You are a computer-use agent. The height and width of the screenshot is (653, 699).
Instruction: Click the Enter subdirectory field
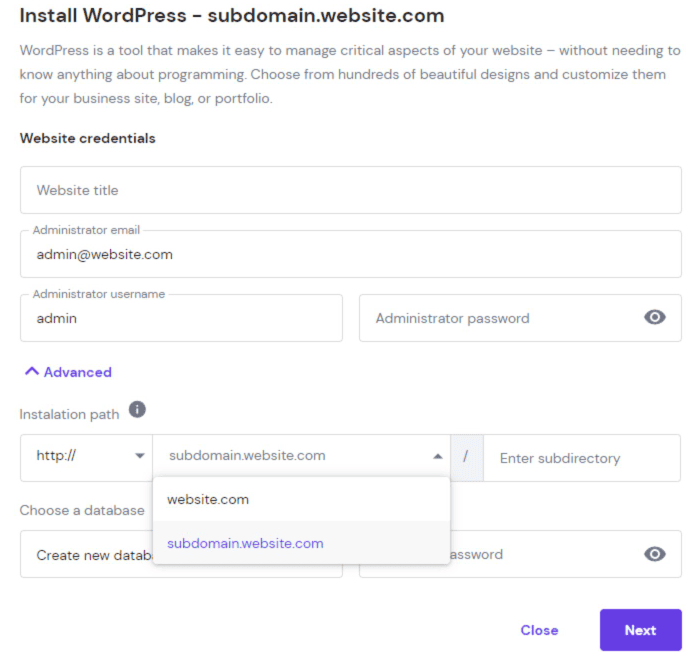pyautogui.click(x=581, y=458)
